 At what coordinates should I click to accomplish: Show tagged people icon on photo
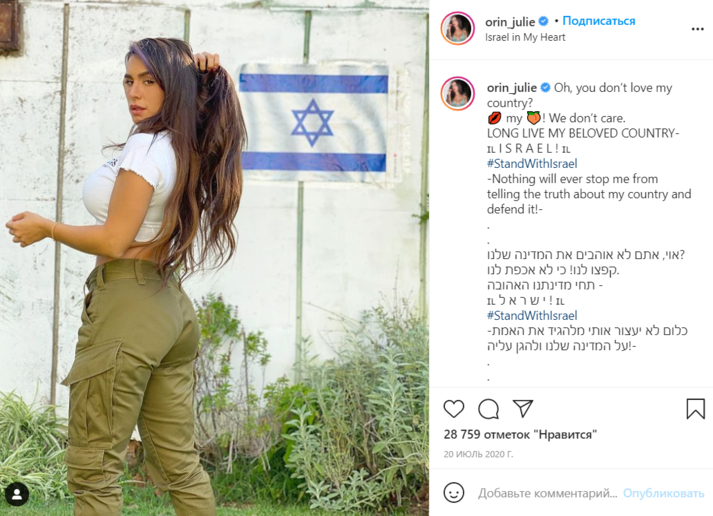[x=17, y=494]
